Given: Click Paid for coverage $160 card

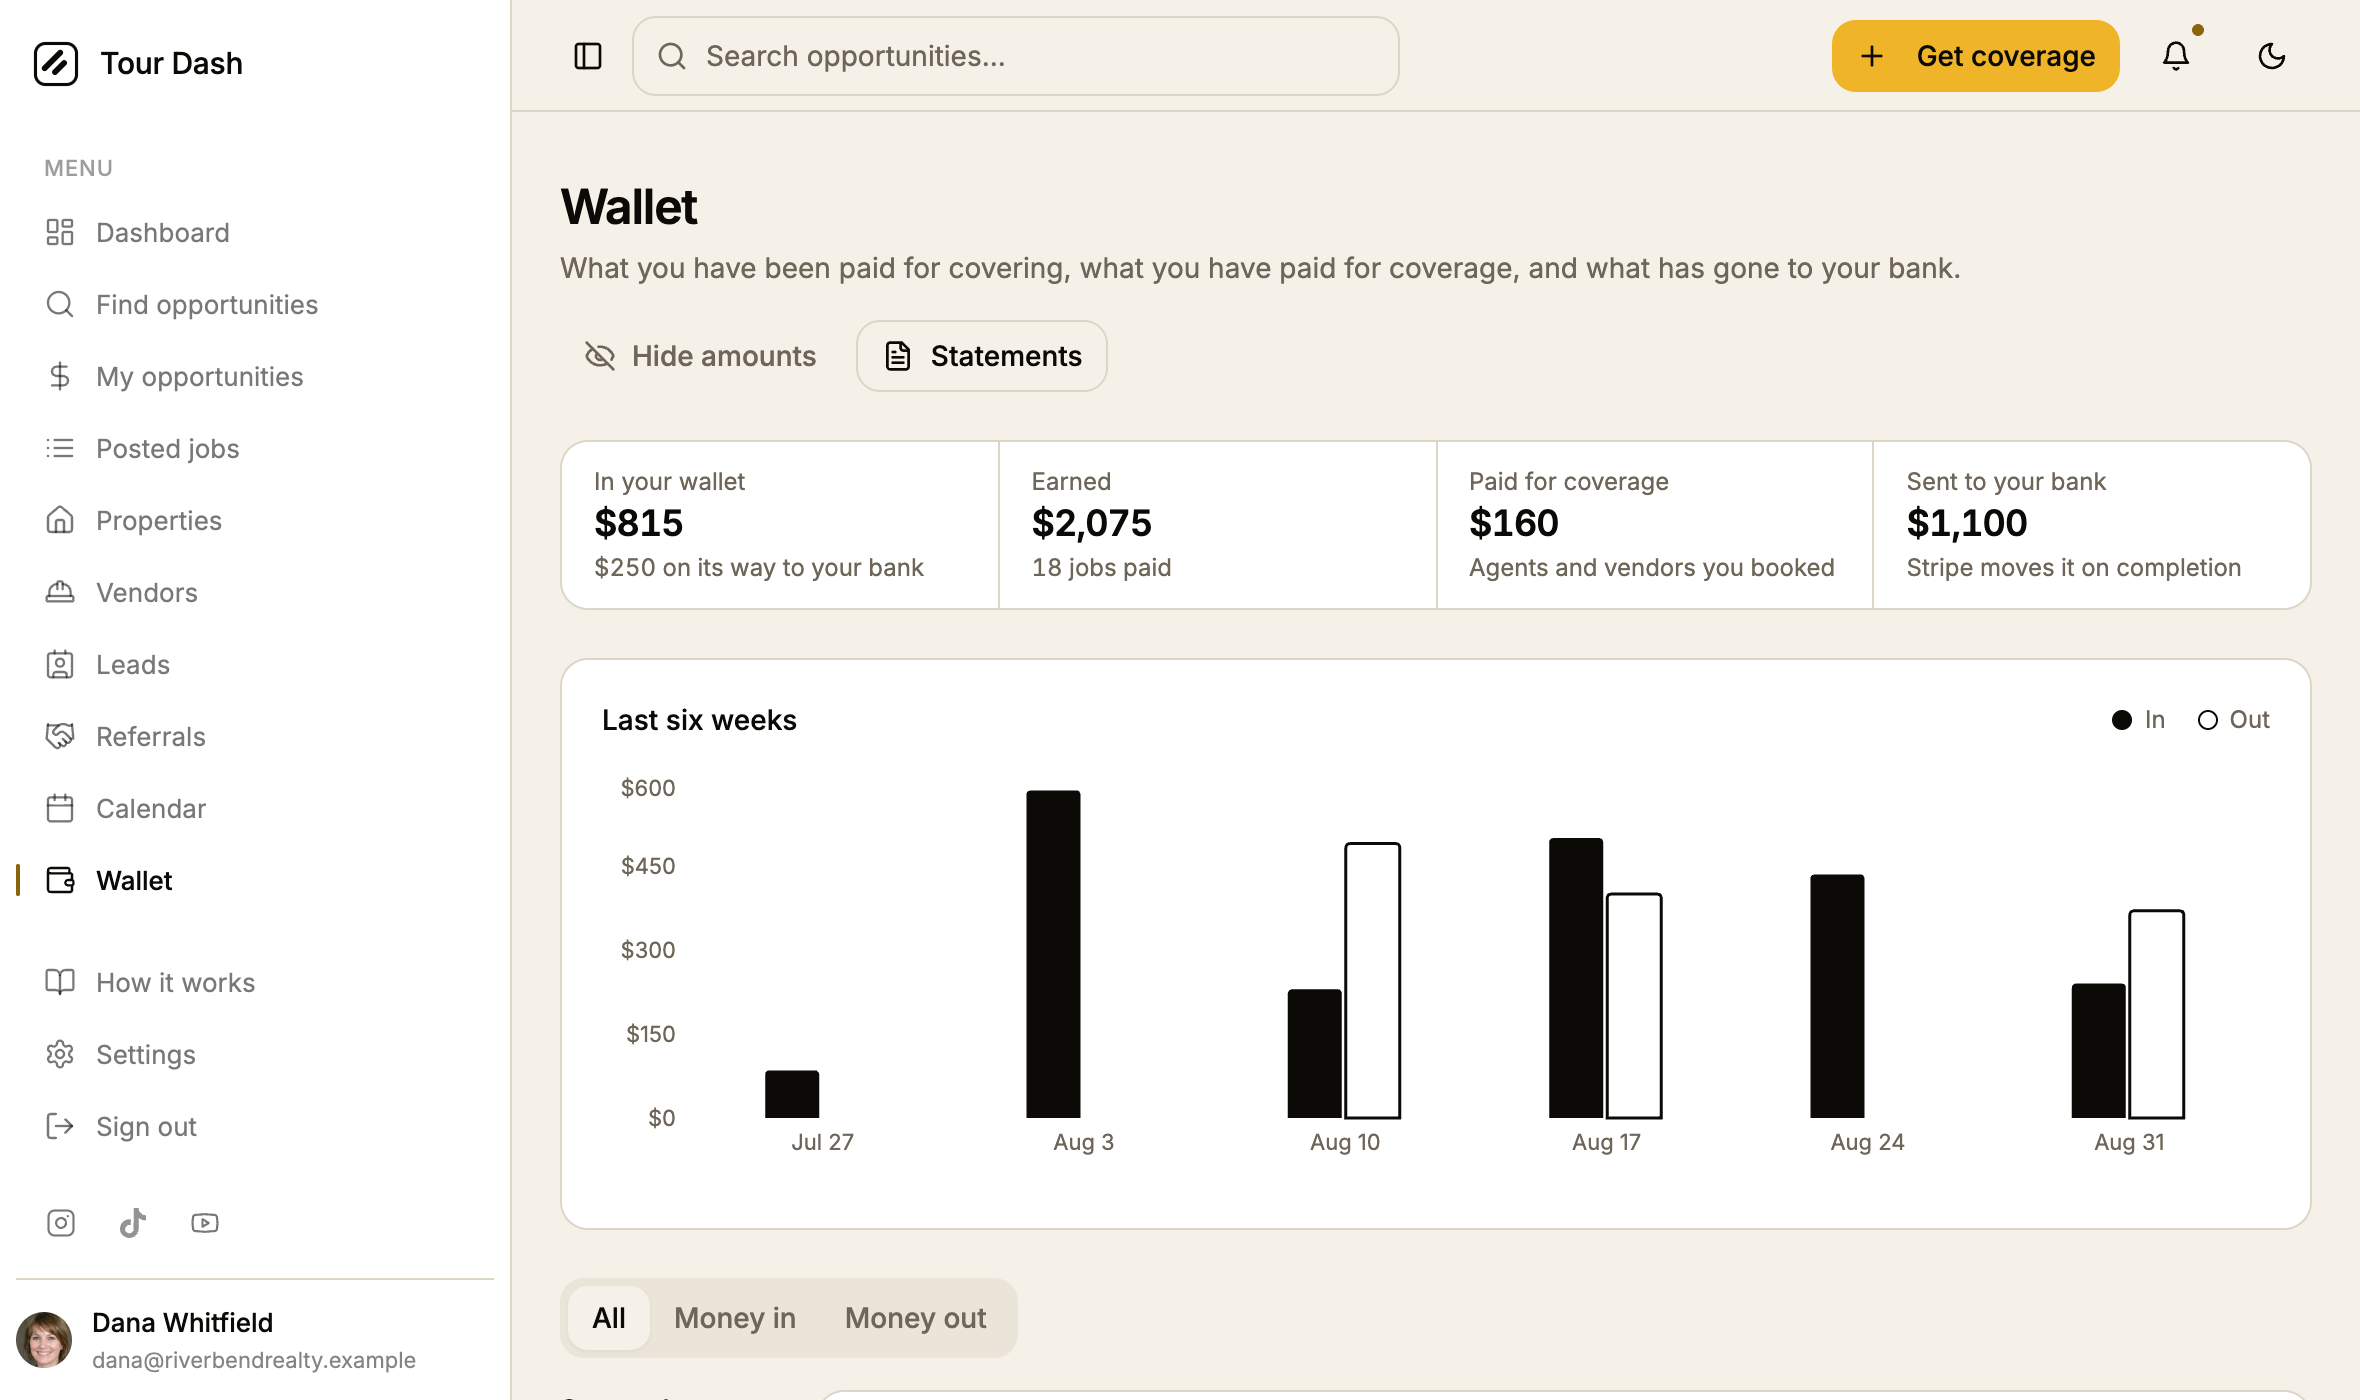Looking at the screenshot, I should (x=1655, y=525).
